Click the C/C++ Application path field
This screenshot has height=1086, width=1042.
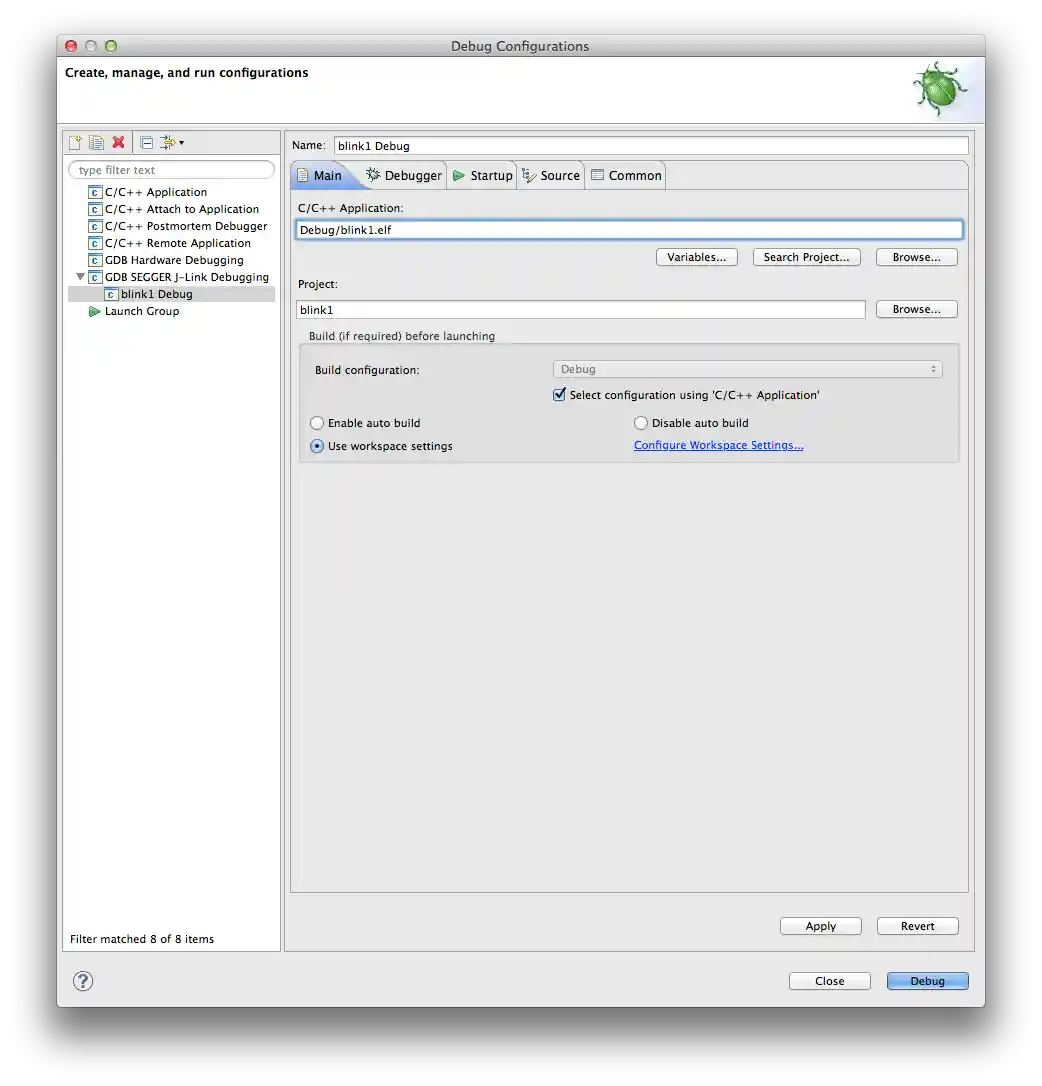click(629, 230)
